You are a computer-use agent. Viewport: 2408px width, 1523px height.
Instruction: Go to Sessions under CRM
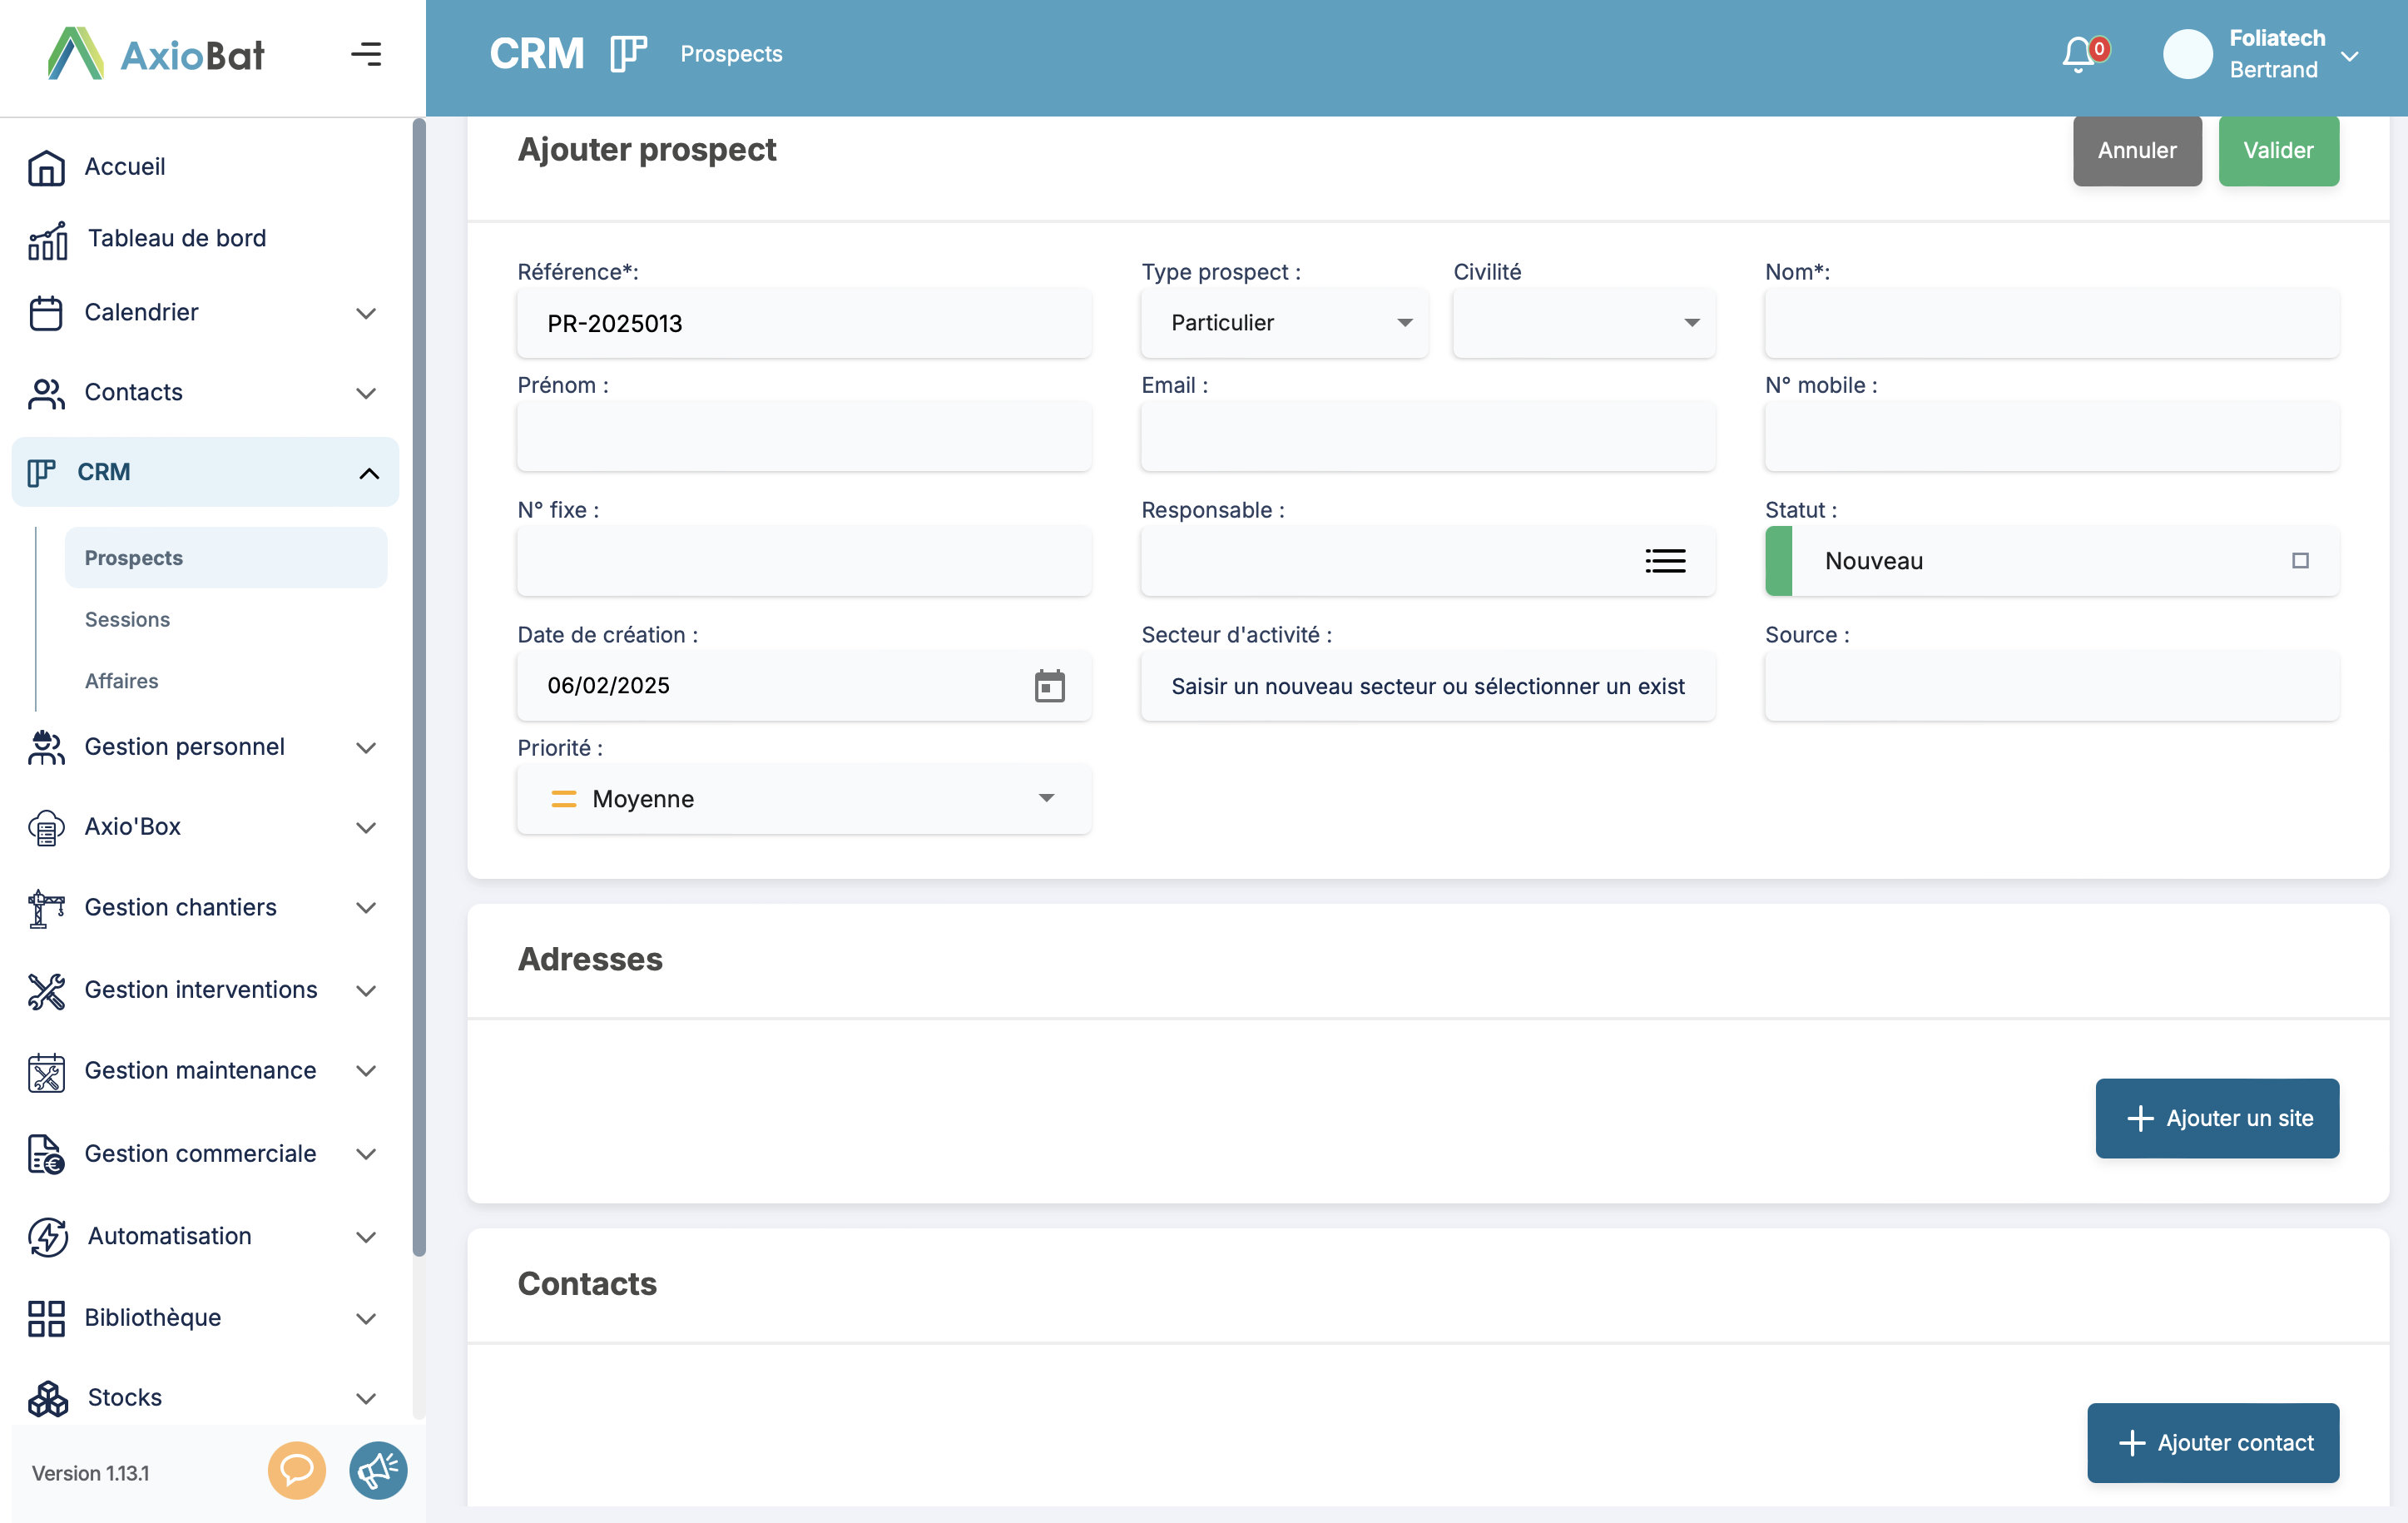coord(127,620)
